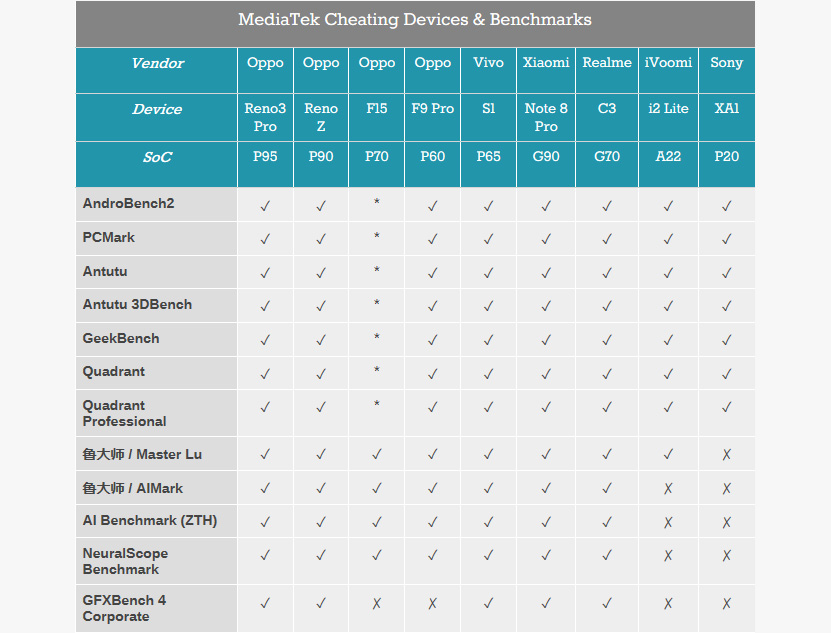Select the Xiaomi vendor column header
831x633 pixels.
pos(546,70)
